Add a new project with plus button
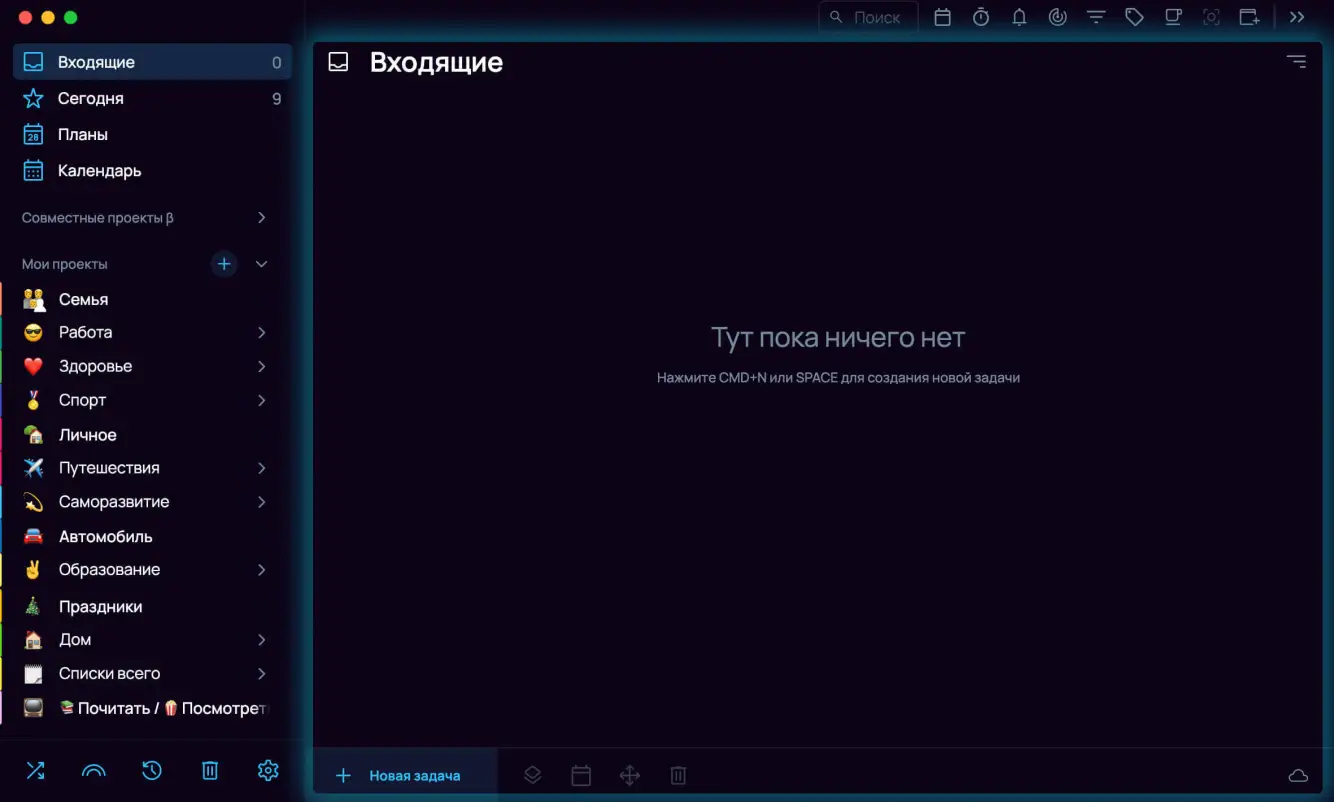The height and width of the screenshot is (802, 1334). click(x=224, y=264)
